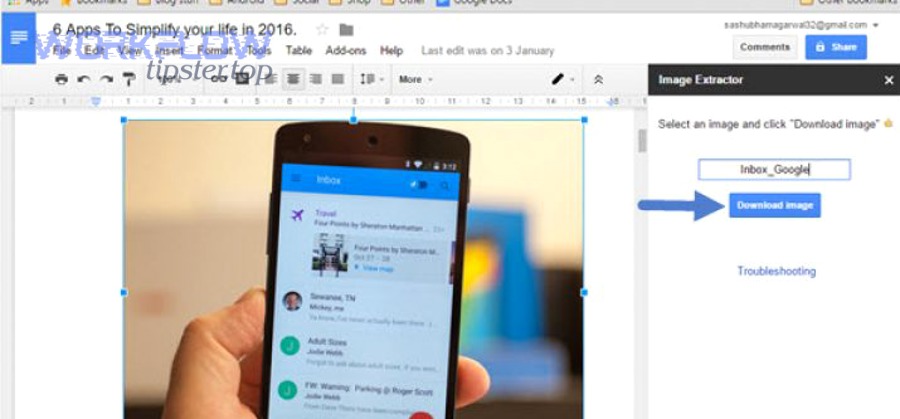Close the Image Extractor sidebar
This screenshot has width=900, height=419.
pyautogui.click(x=889, y=80)
